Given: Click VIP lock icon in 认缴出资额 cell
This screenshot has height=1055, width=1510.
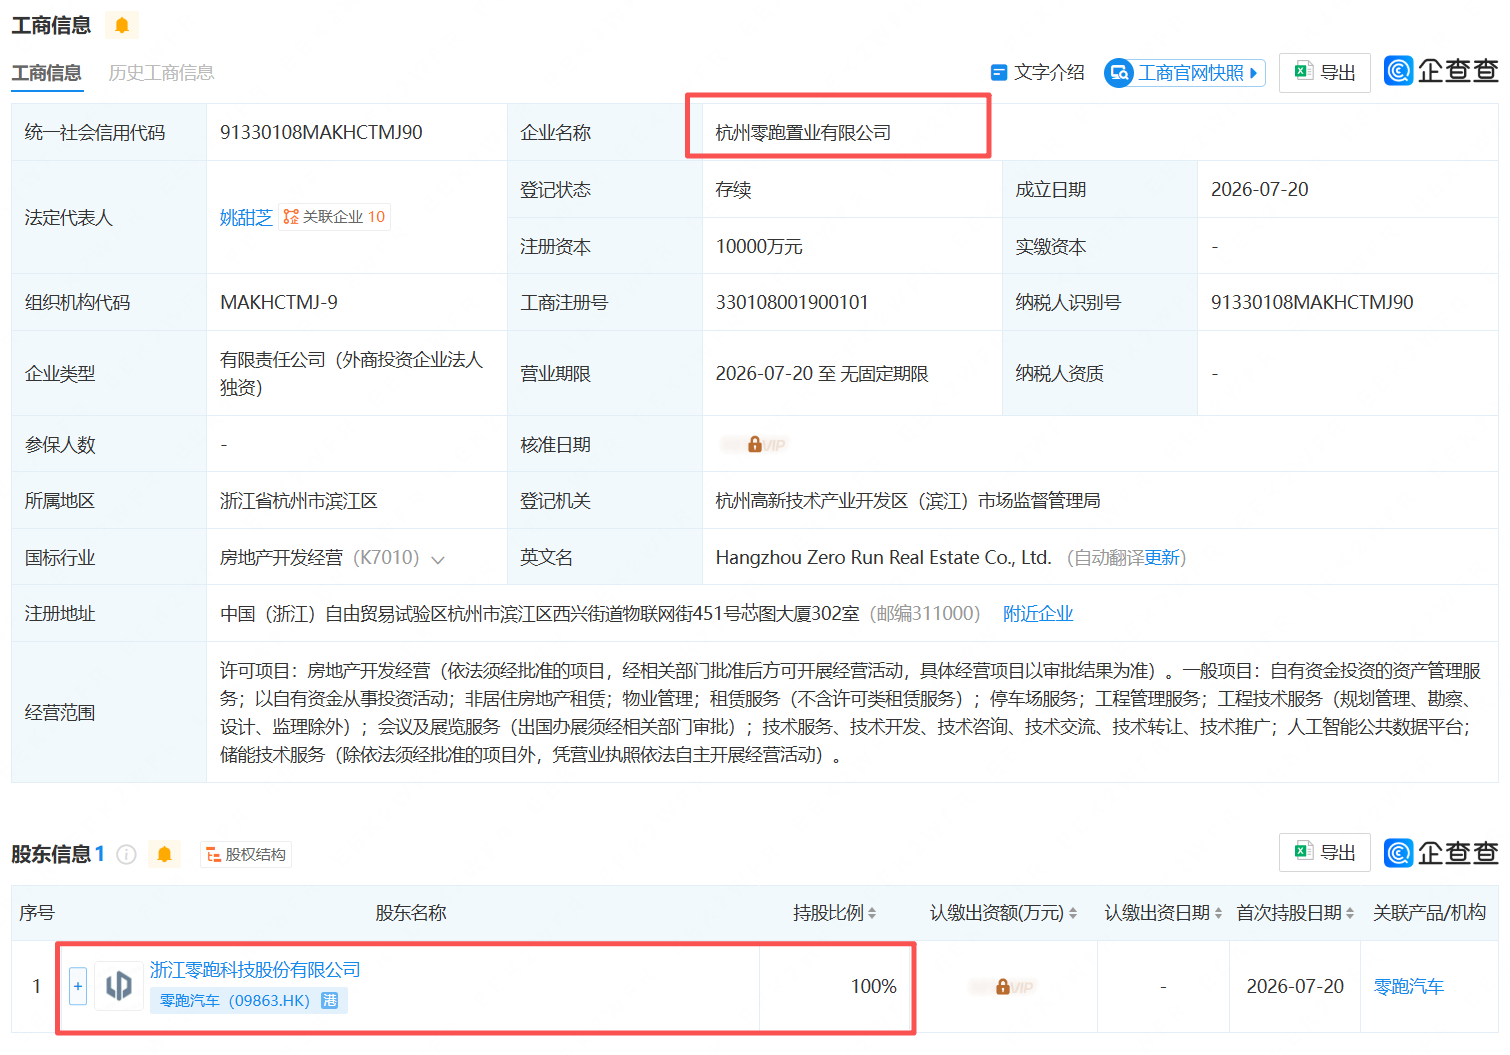Looking at the screenshot, I should (x=1003, y=987).
